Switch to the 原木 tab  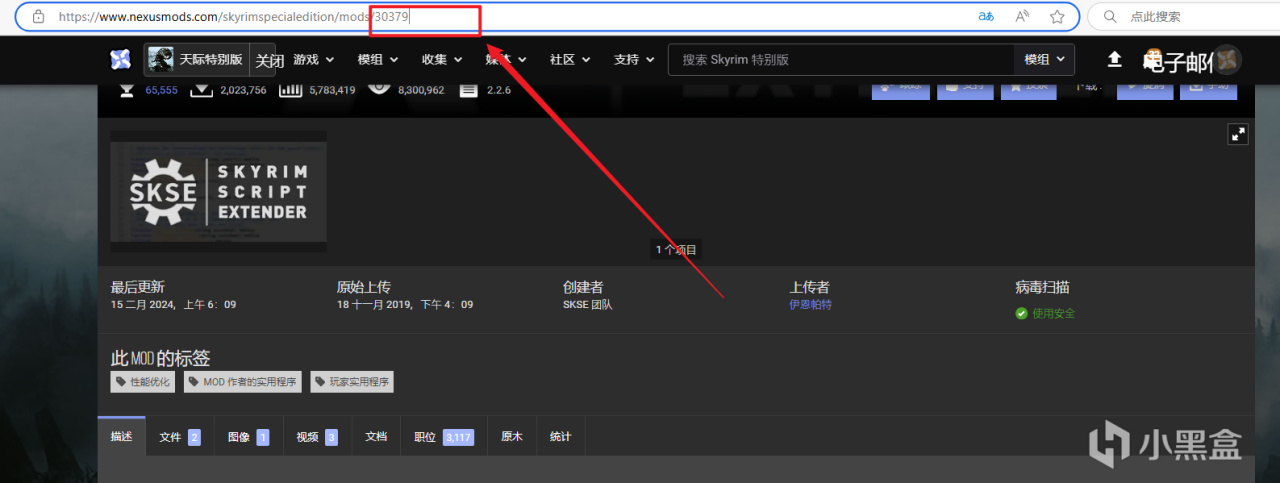click(x=511, y=437)
